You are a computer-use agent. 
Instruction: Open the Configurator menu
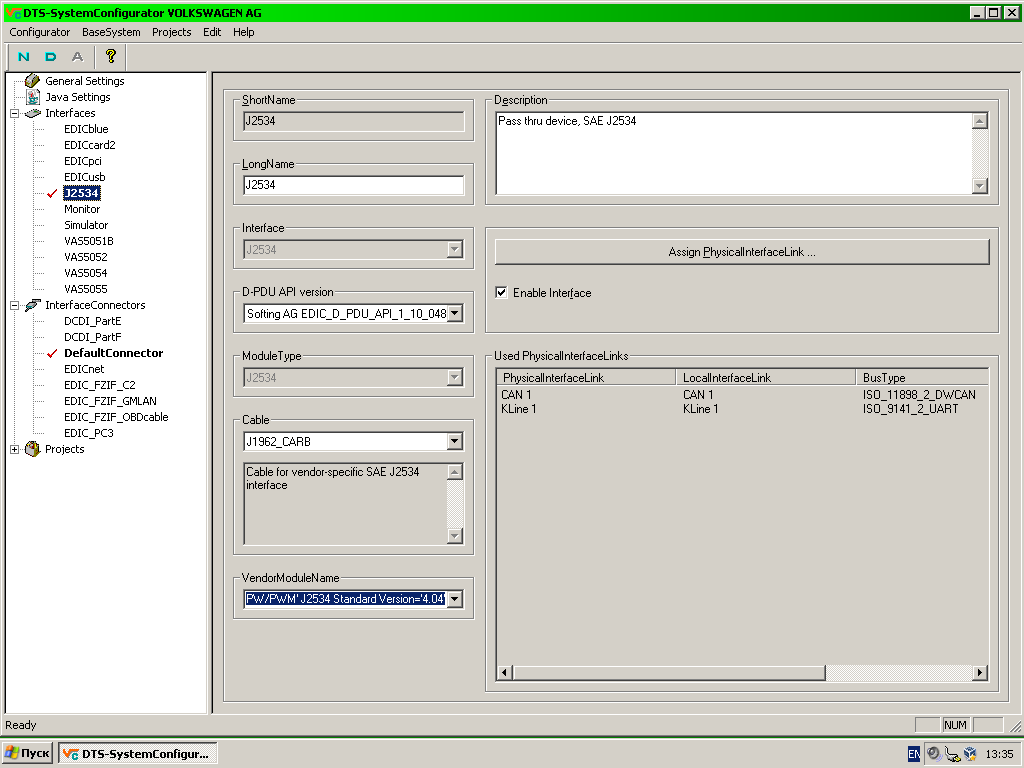click(40, 32)
